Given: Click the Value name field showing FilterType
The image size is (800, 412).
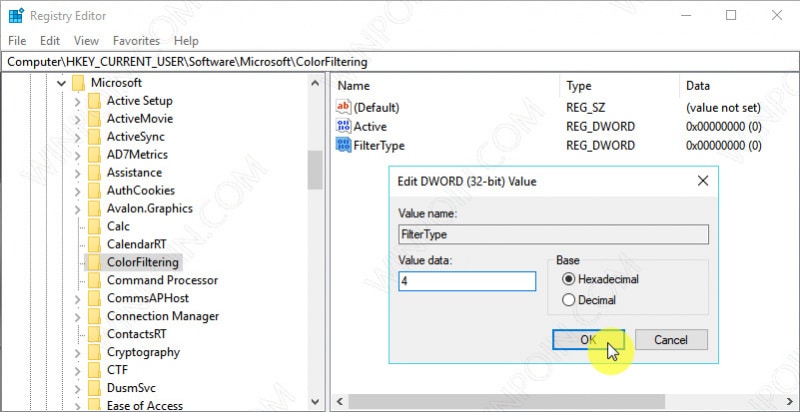Looking at the screenshot, I should pos(553,235).
